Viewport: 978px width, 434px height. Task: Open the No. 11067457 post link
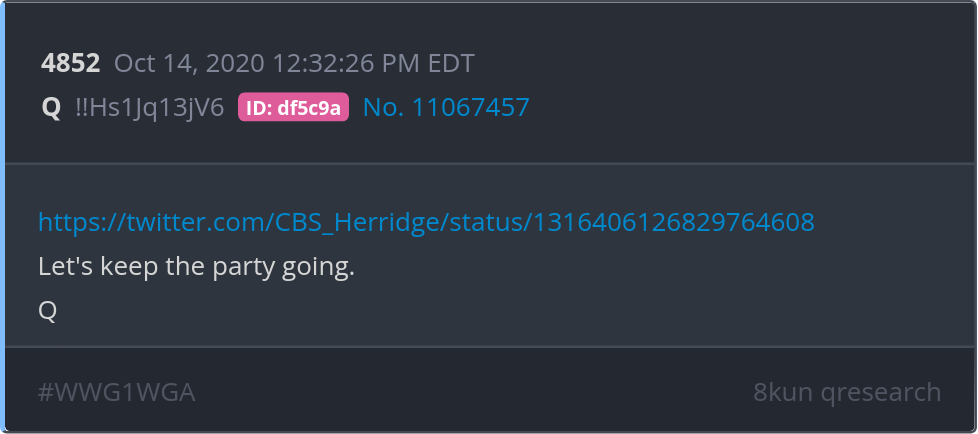(446, 107)
